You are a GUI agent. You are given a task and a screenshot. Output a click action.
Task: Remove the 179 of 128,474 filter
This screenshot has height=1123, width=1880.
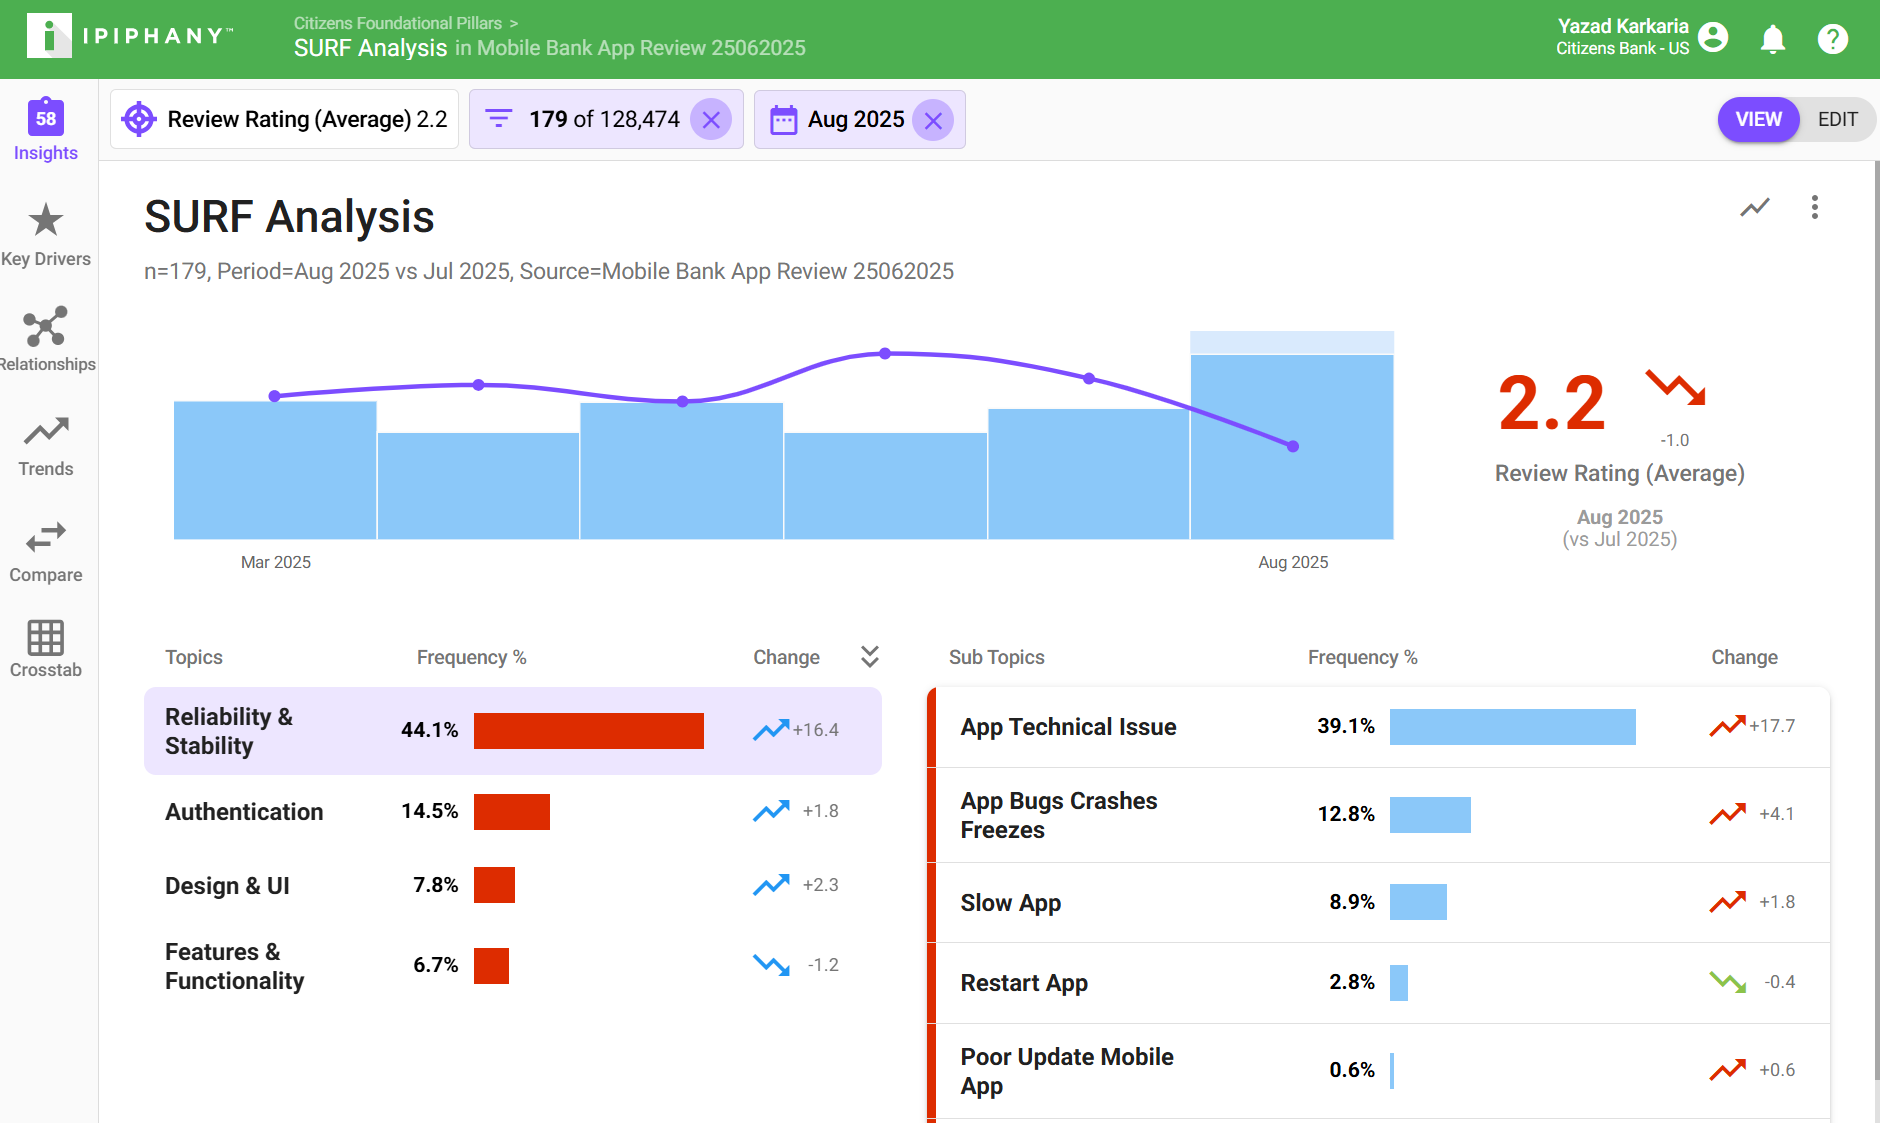[711, 120]
